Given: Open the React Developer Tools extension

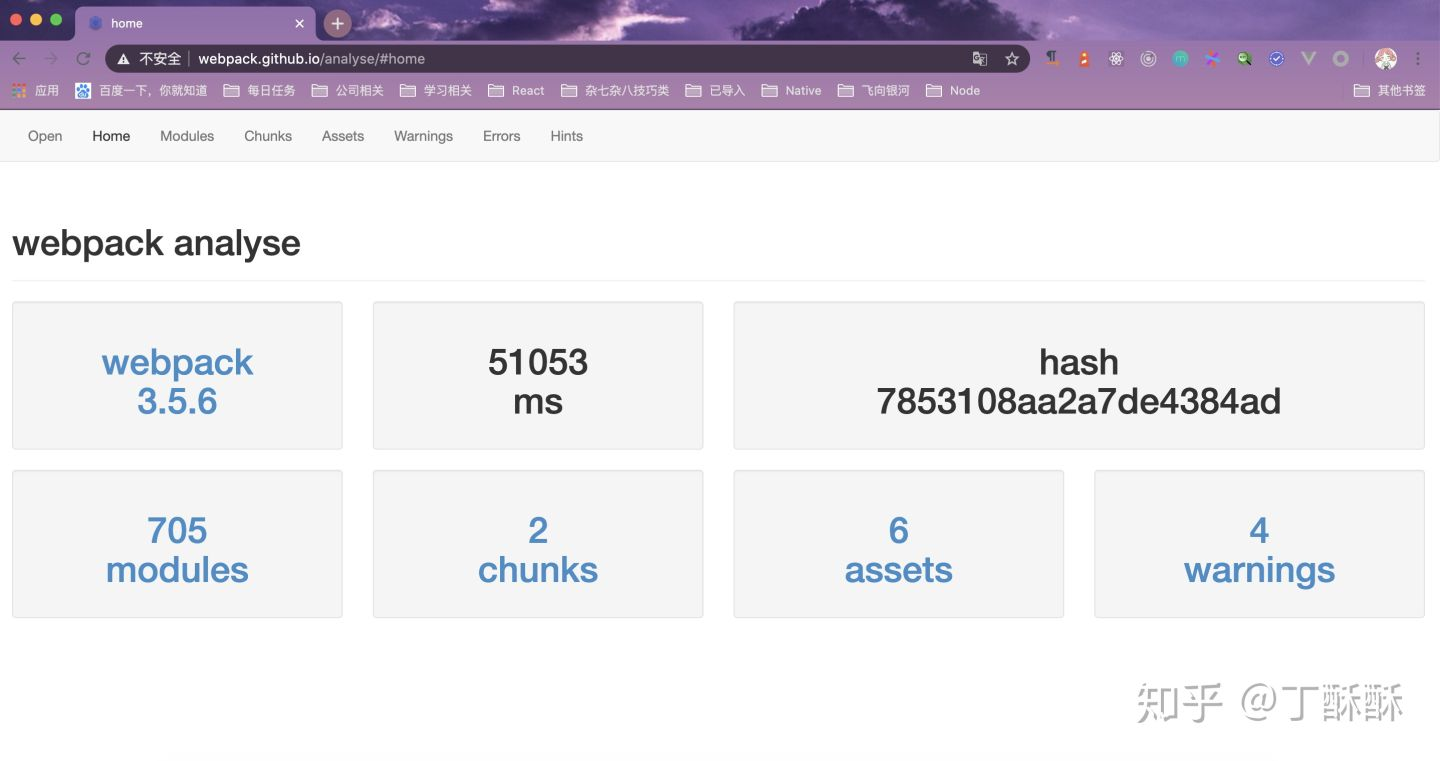Looking at the screenshot, I should (1116, 59).
